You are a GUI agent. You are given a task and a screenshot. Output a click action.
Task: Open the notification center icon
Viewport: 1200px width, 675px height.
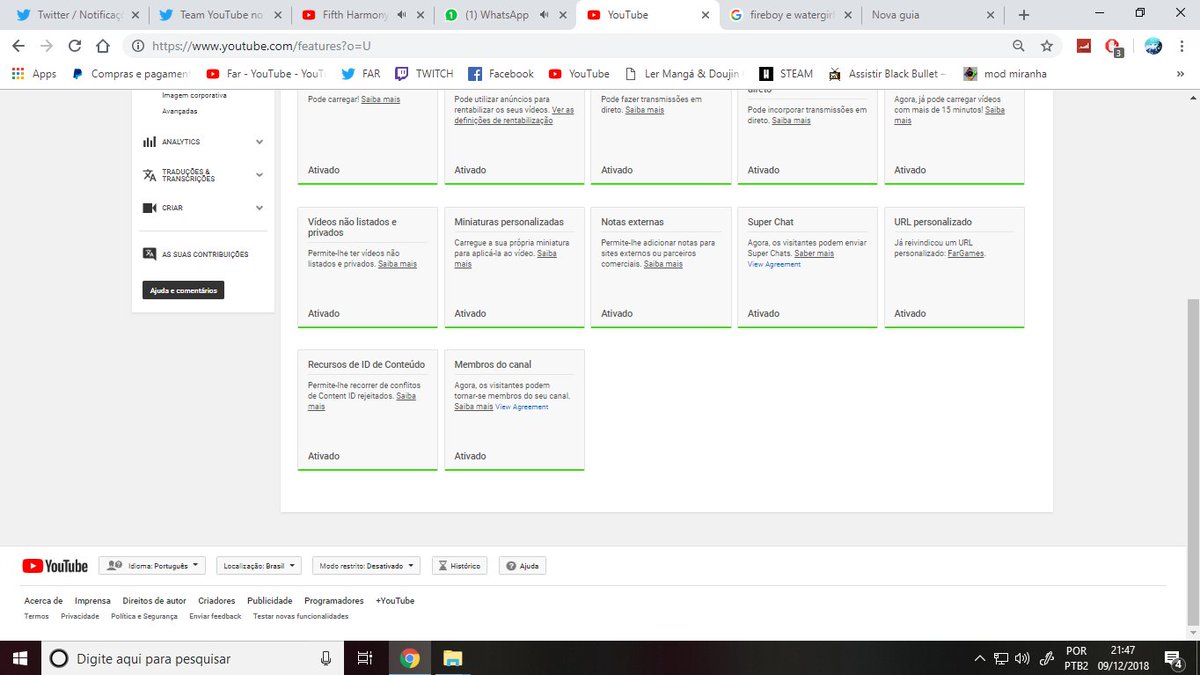1174,658
